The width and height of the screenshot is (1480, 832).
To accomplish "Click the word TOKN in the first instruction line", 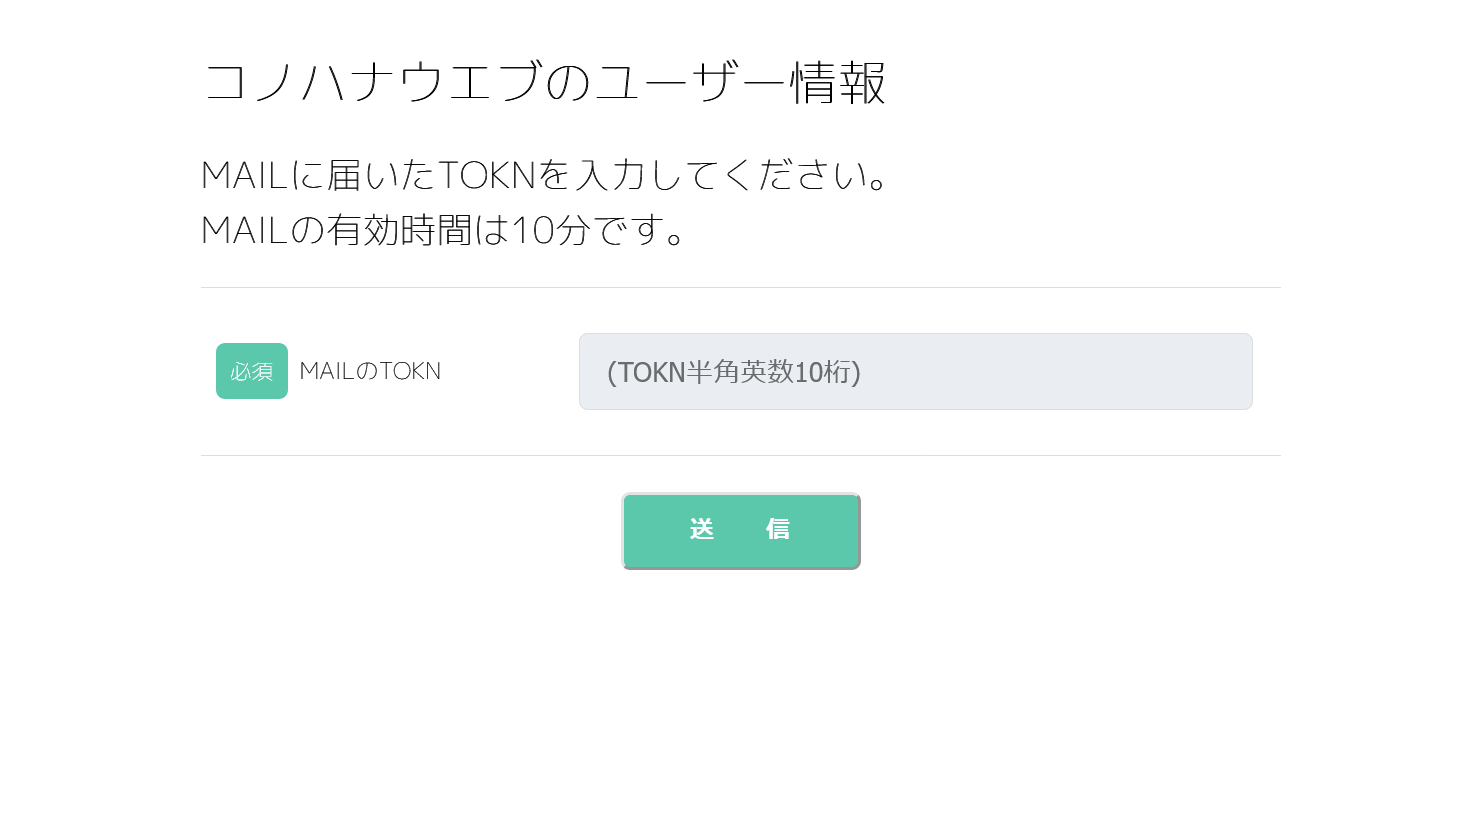I will [488, 175].
